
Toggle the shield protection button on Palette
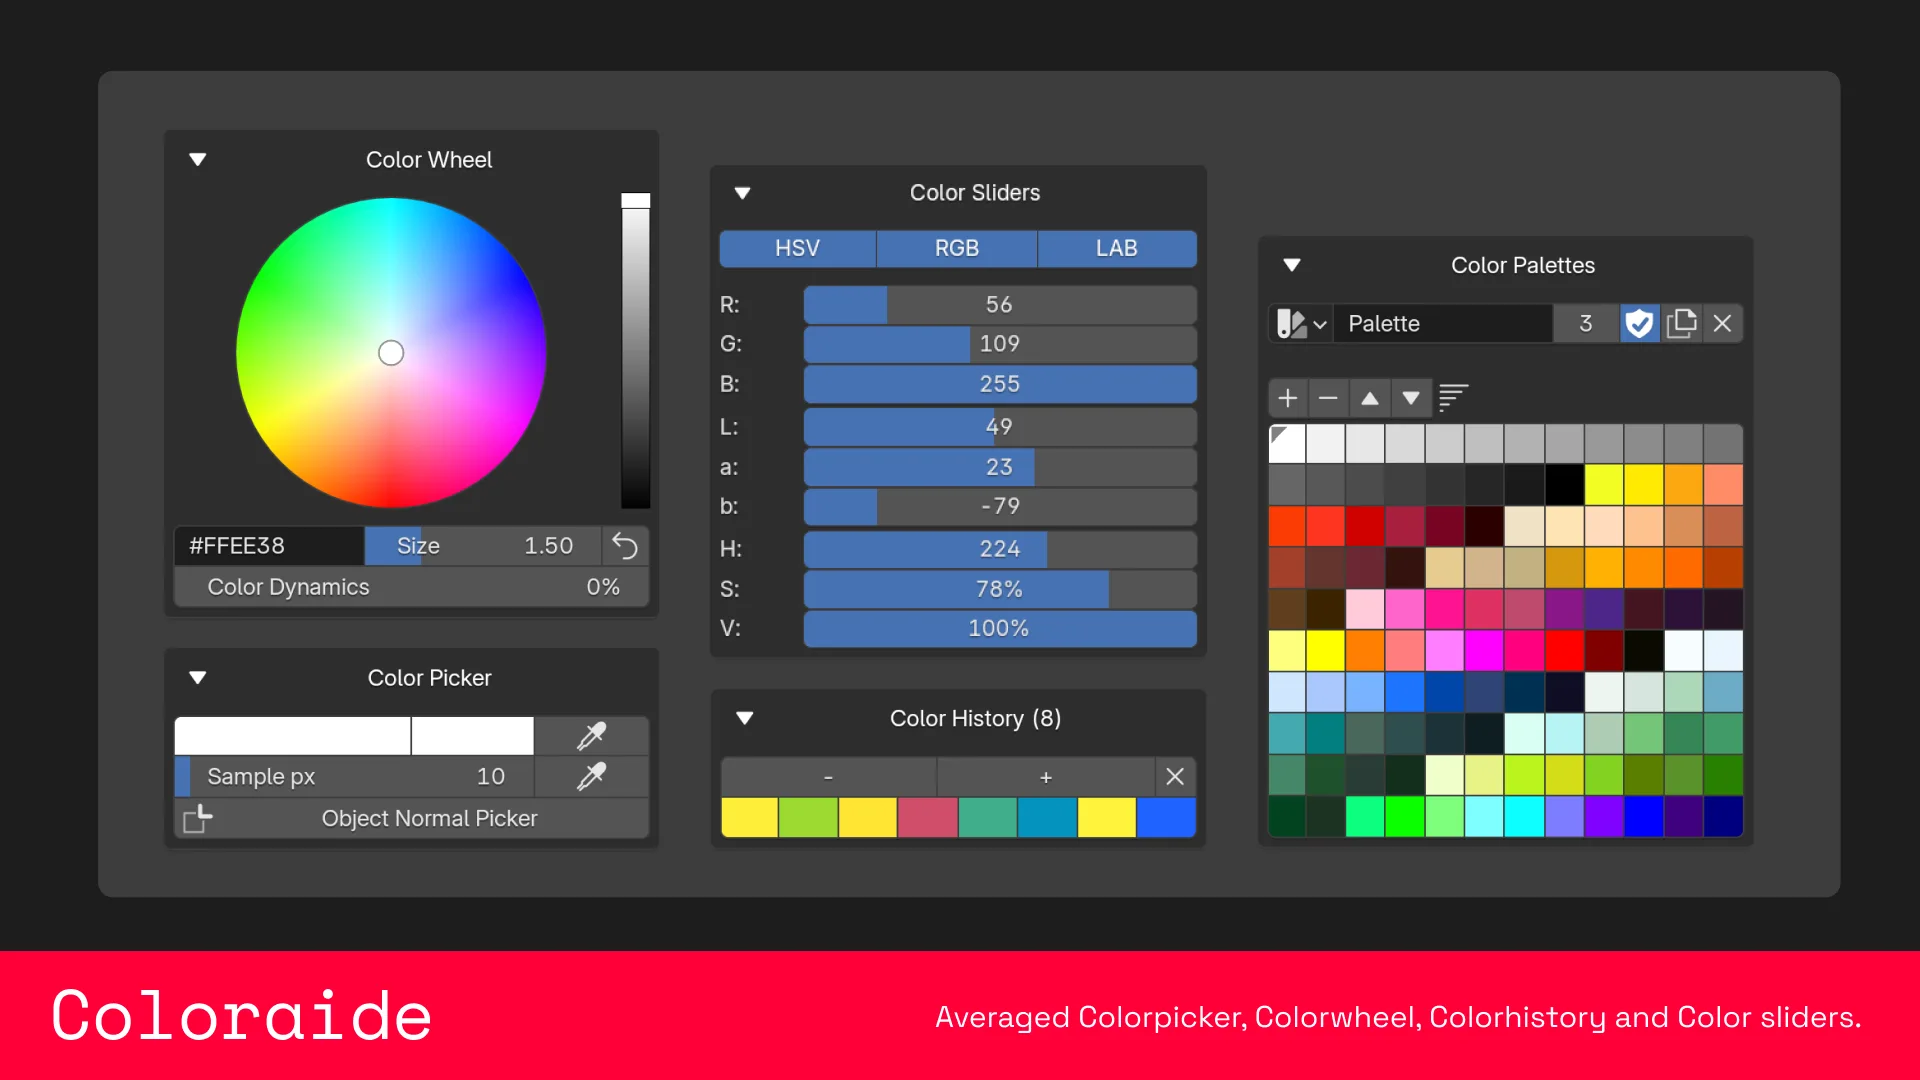(x=1639, y=323)
